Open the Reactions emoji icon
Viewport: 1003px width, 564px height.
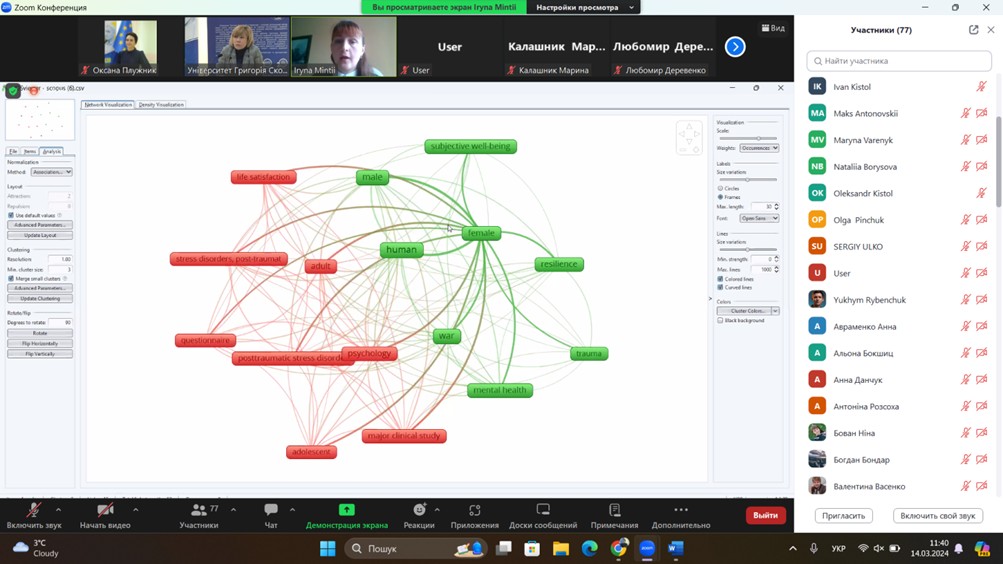(x=419, y=510)
